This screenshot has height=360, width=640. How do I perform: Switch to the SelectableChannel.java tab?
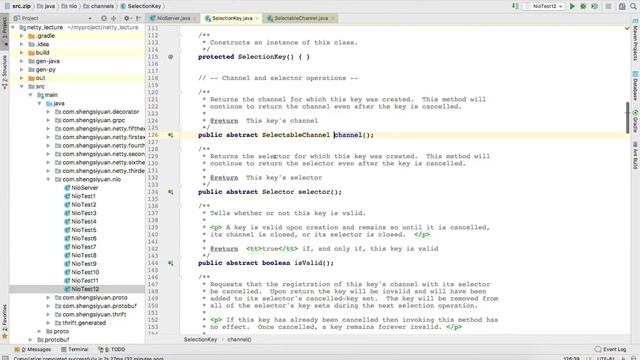pos(301,18)
